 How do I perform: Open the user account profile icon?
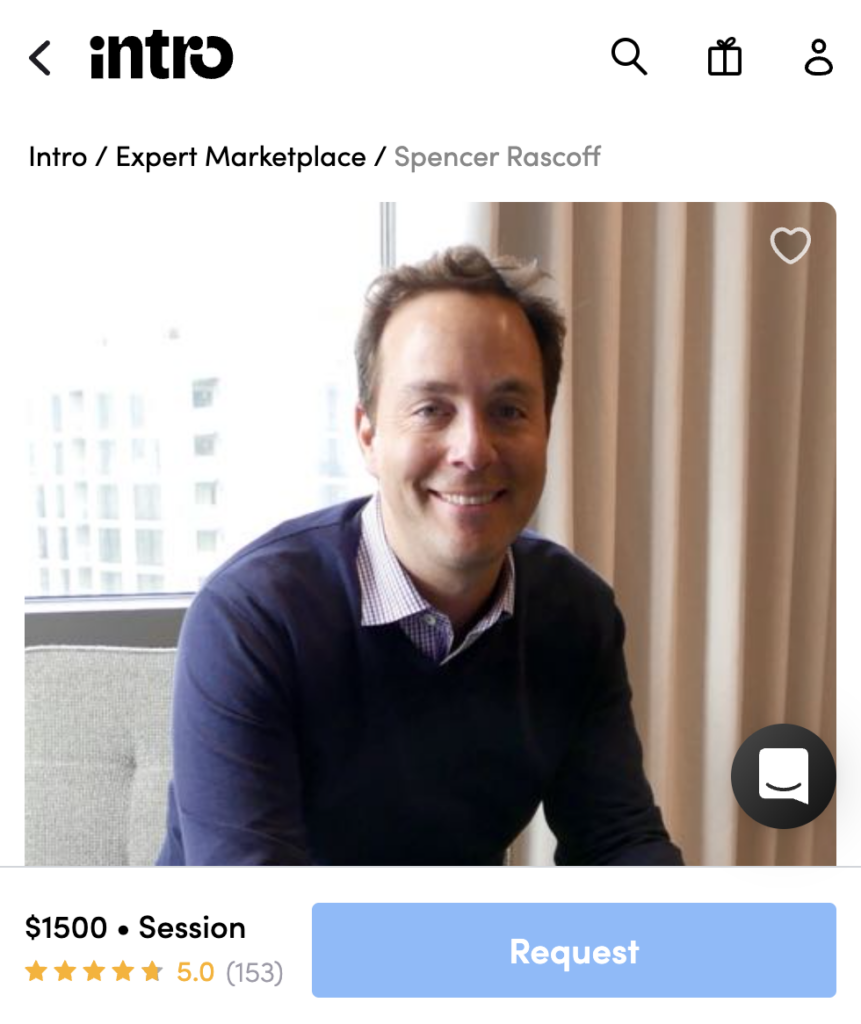coord(819,57)
